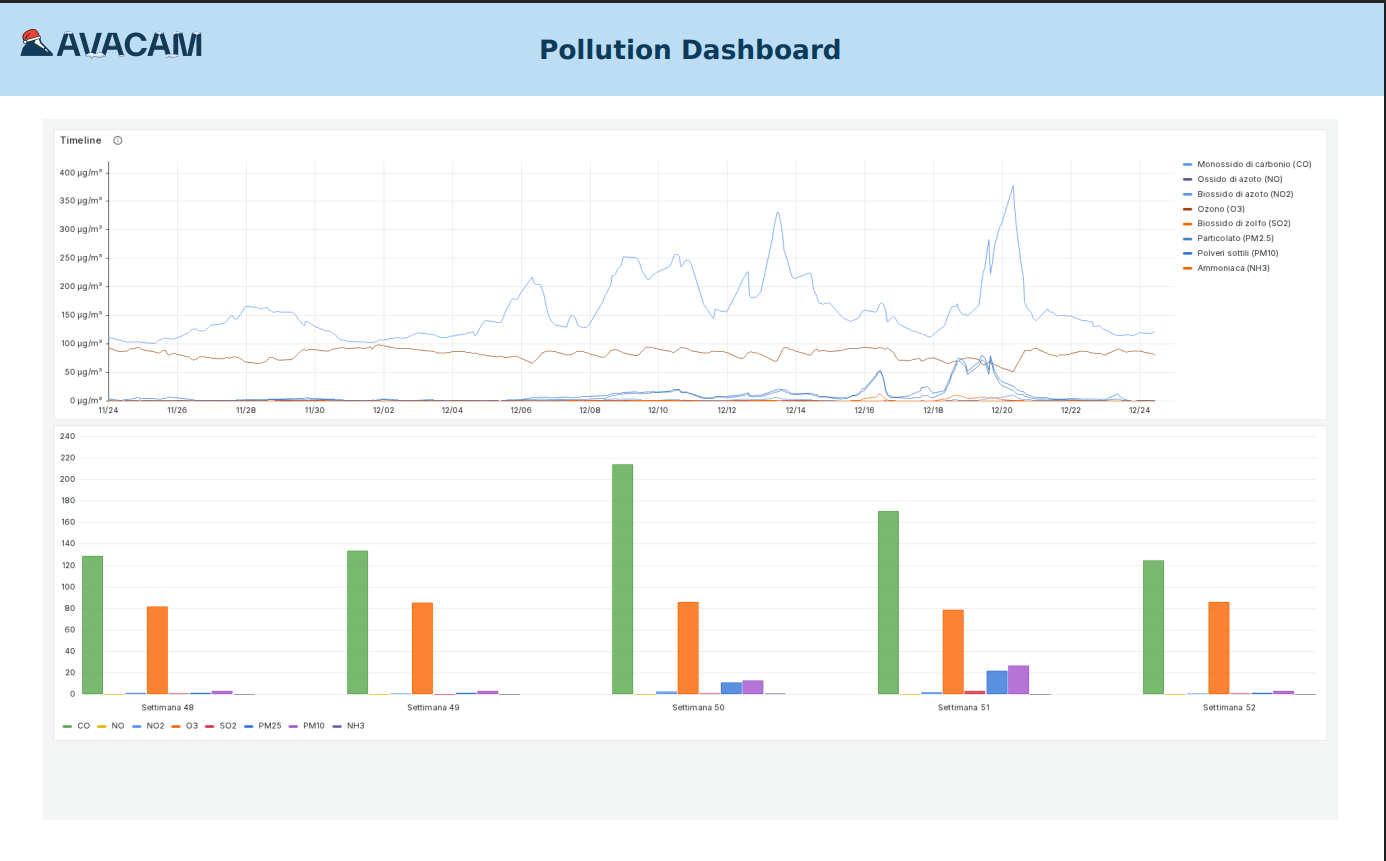Screen dimensions: 1386x861
Task: Open the Timeline panel title menu
Action: click(x=81, y=141)
